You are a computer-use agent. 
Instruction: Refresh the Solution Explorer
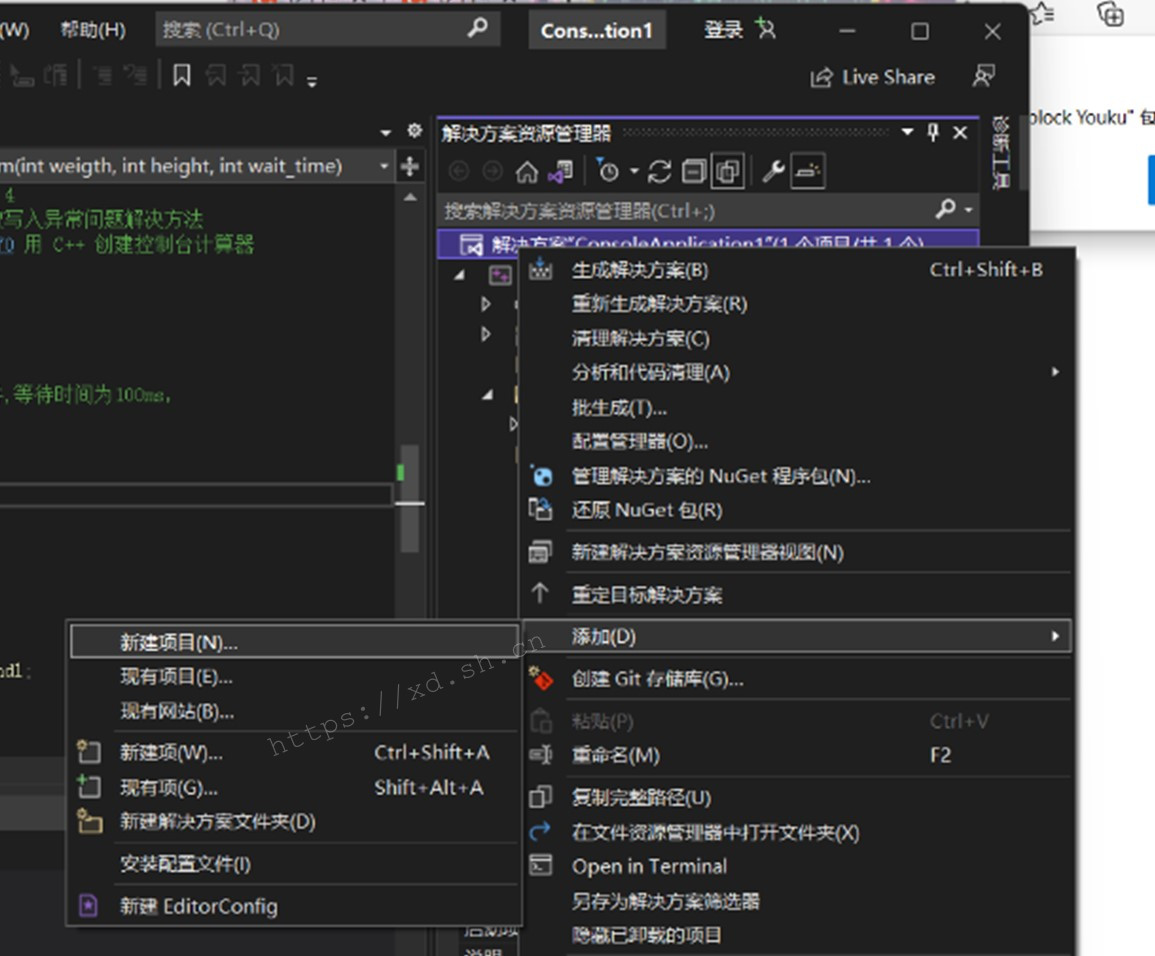pos(660,172)
